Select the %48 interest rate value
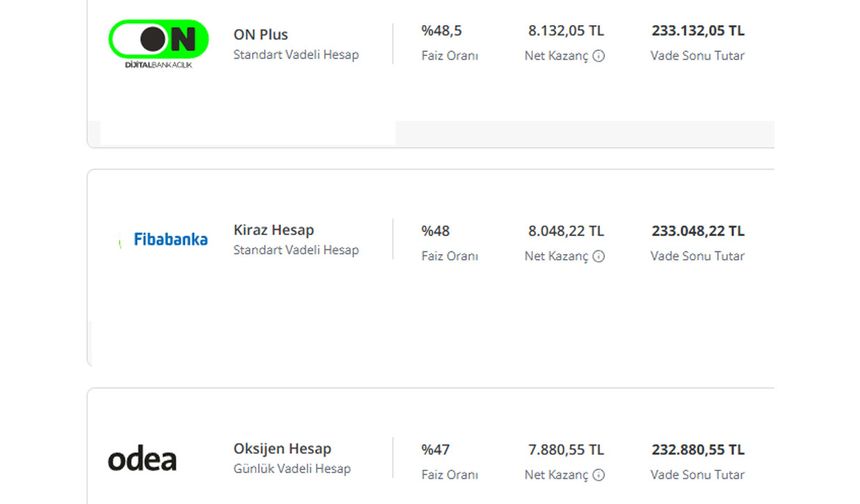This screenshot has width=860, height=504. 435,231
